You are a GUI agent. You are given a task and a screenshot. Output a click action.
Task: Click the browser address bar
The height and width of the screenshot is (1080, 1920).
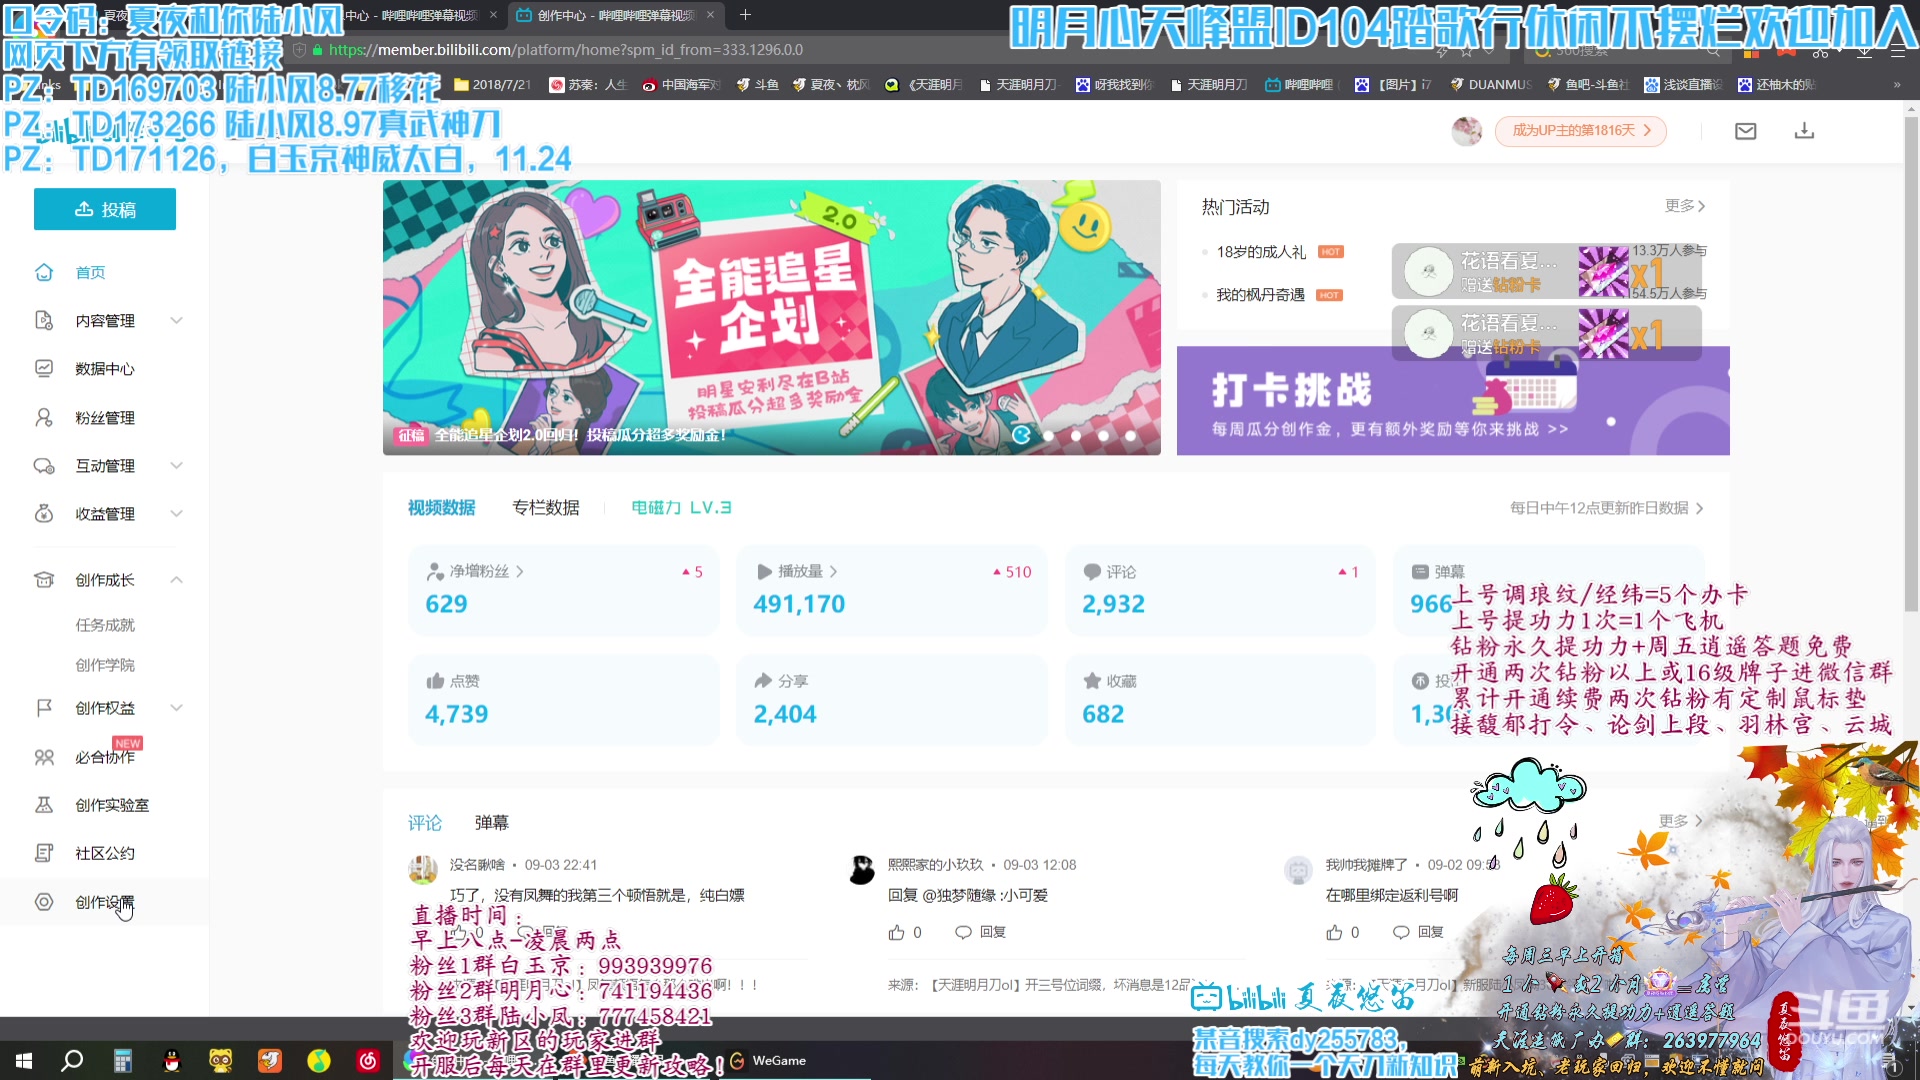point(860,50)
